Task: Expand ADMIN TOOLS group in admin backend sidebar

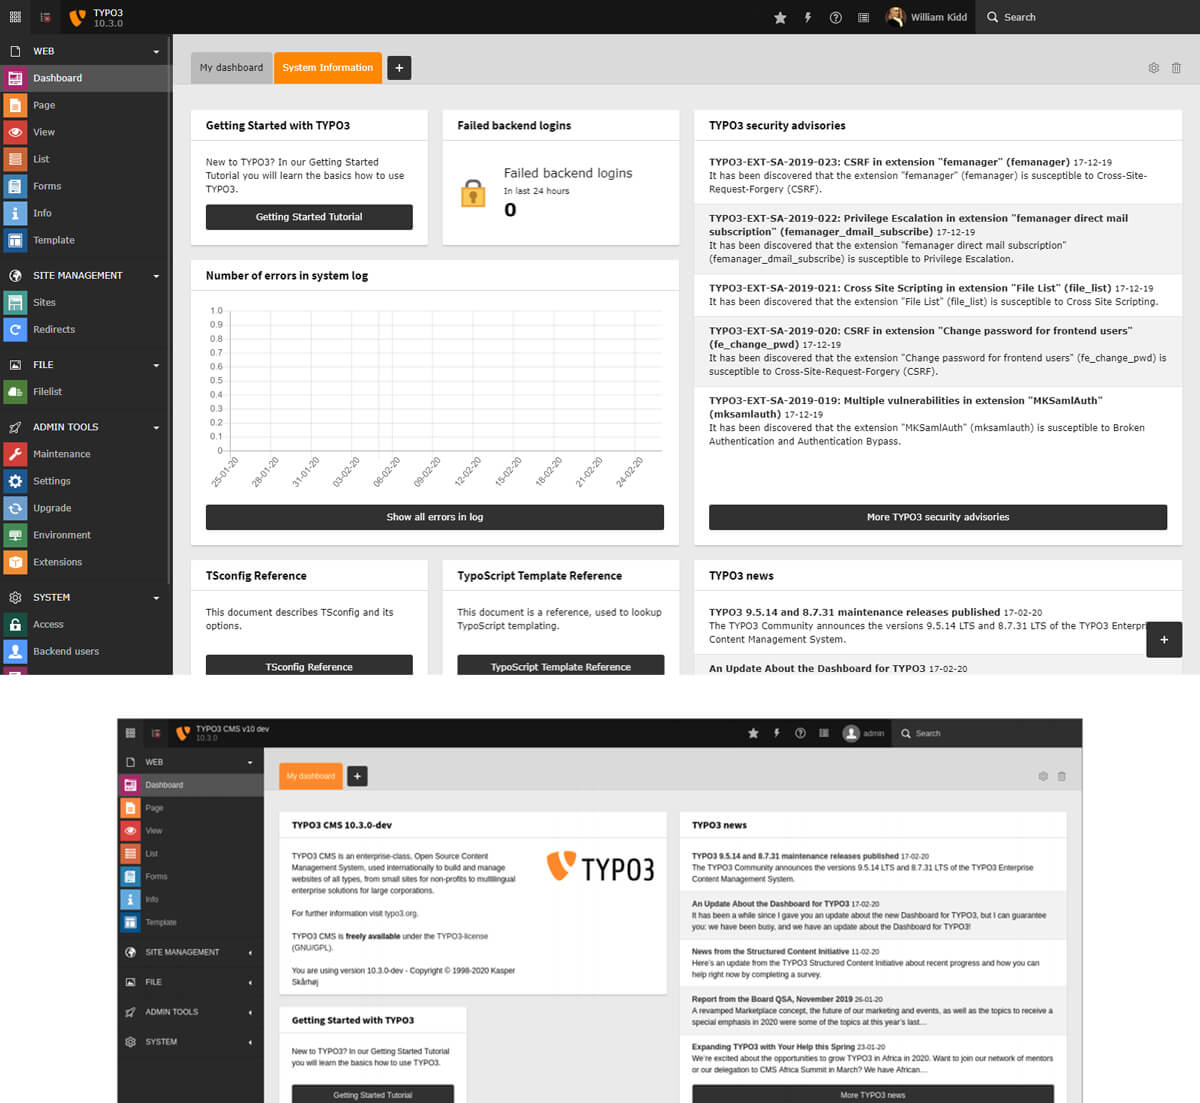Action: tap(190, 1012)
